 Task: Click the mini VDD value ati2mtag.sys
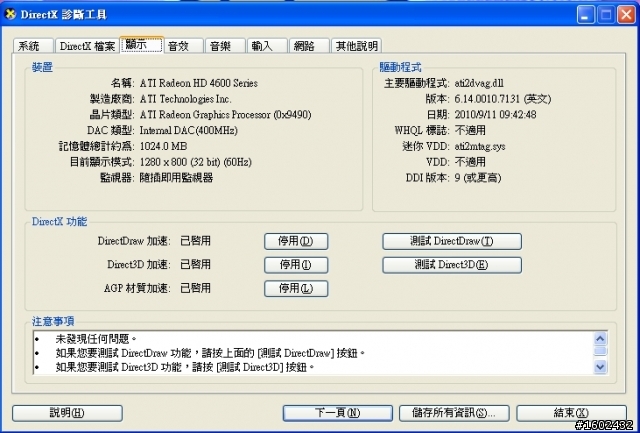[480, 146]
